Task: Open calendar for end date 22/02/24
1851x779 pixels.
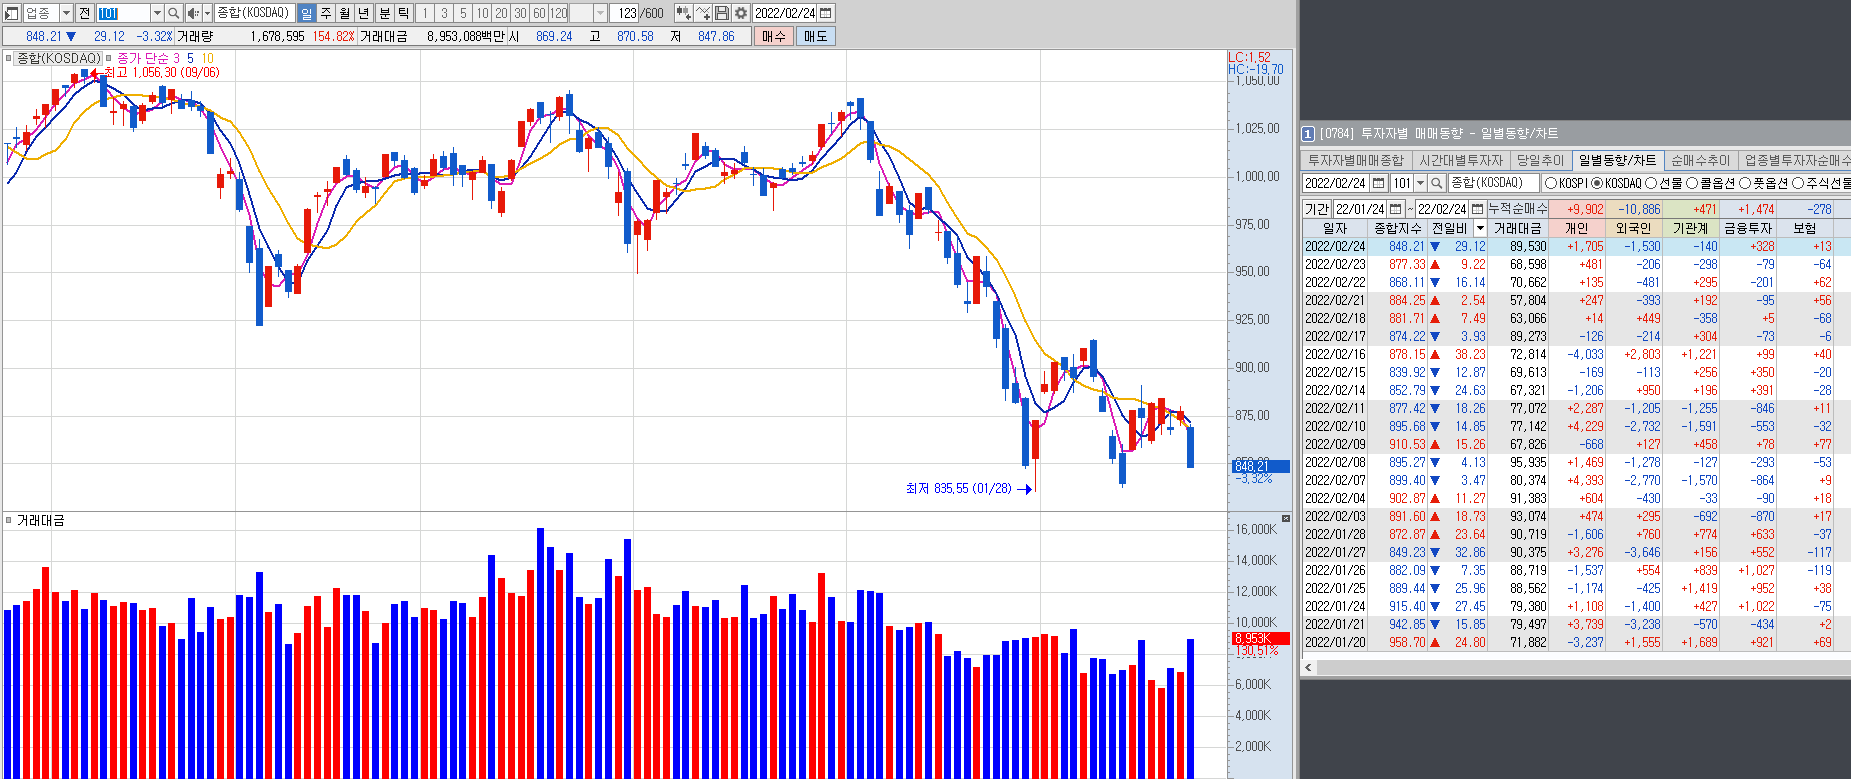Action: [x=1477, y=209]
